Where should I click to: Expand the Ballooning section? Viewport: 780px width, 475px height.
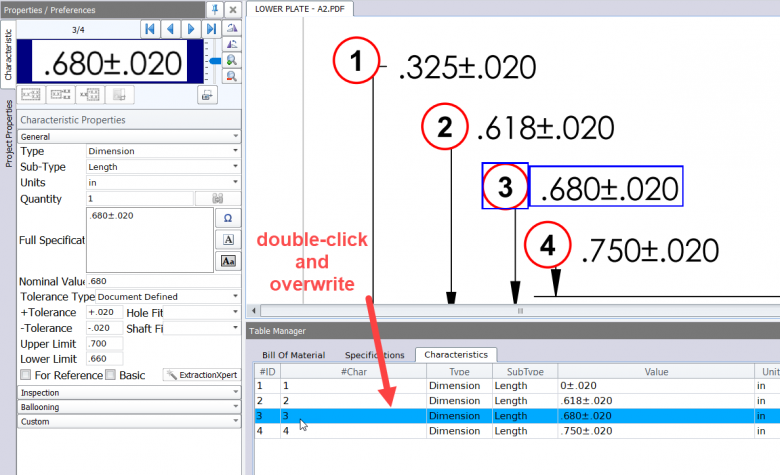[x=129, y=407]
